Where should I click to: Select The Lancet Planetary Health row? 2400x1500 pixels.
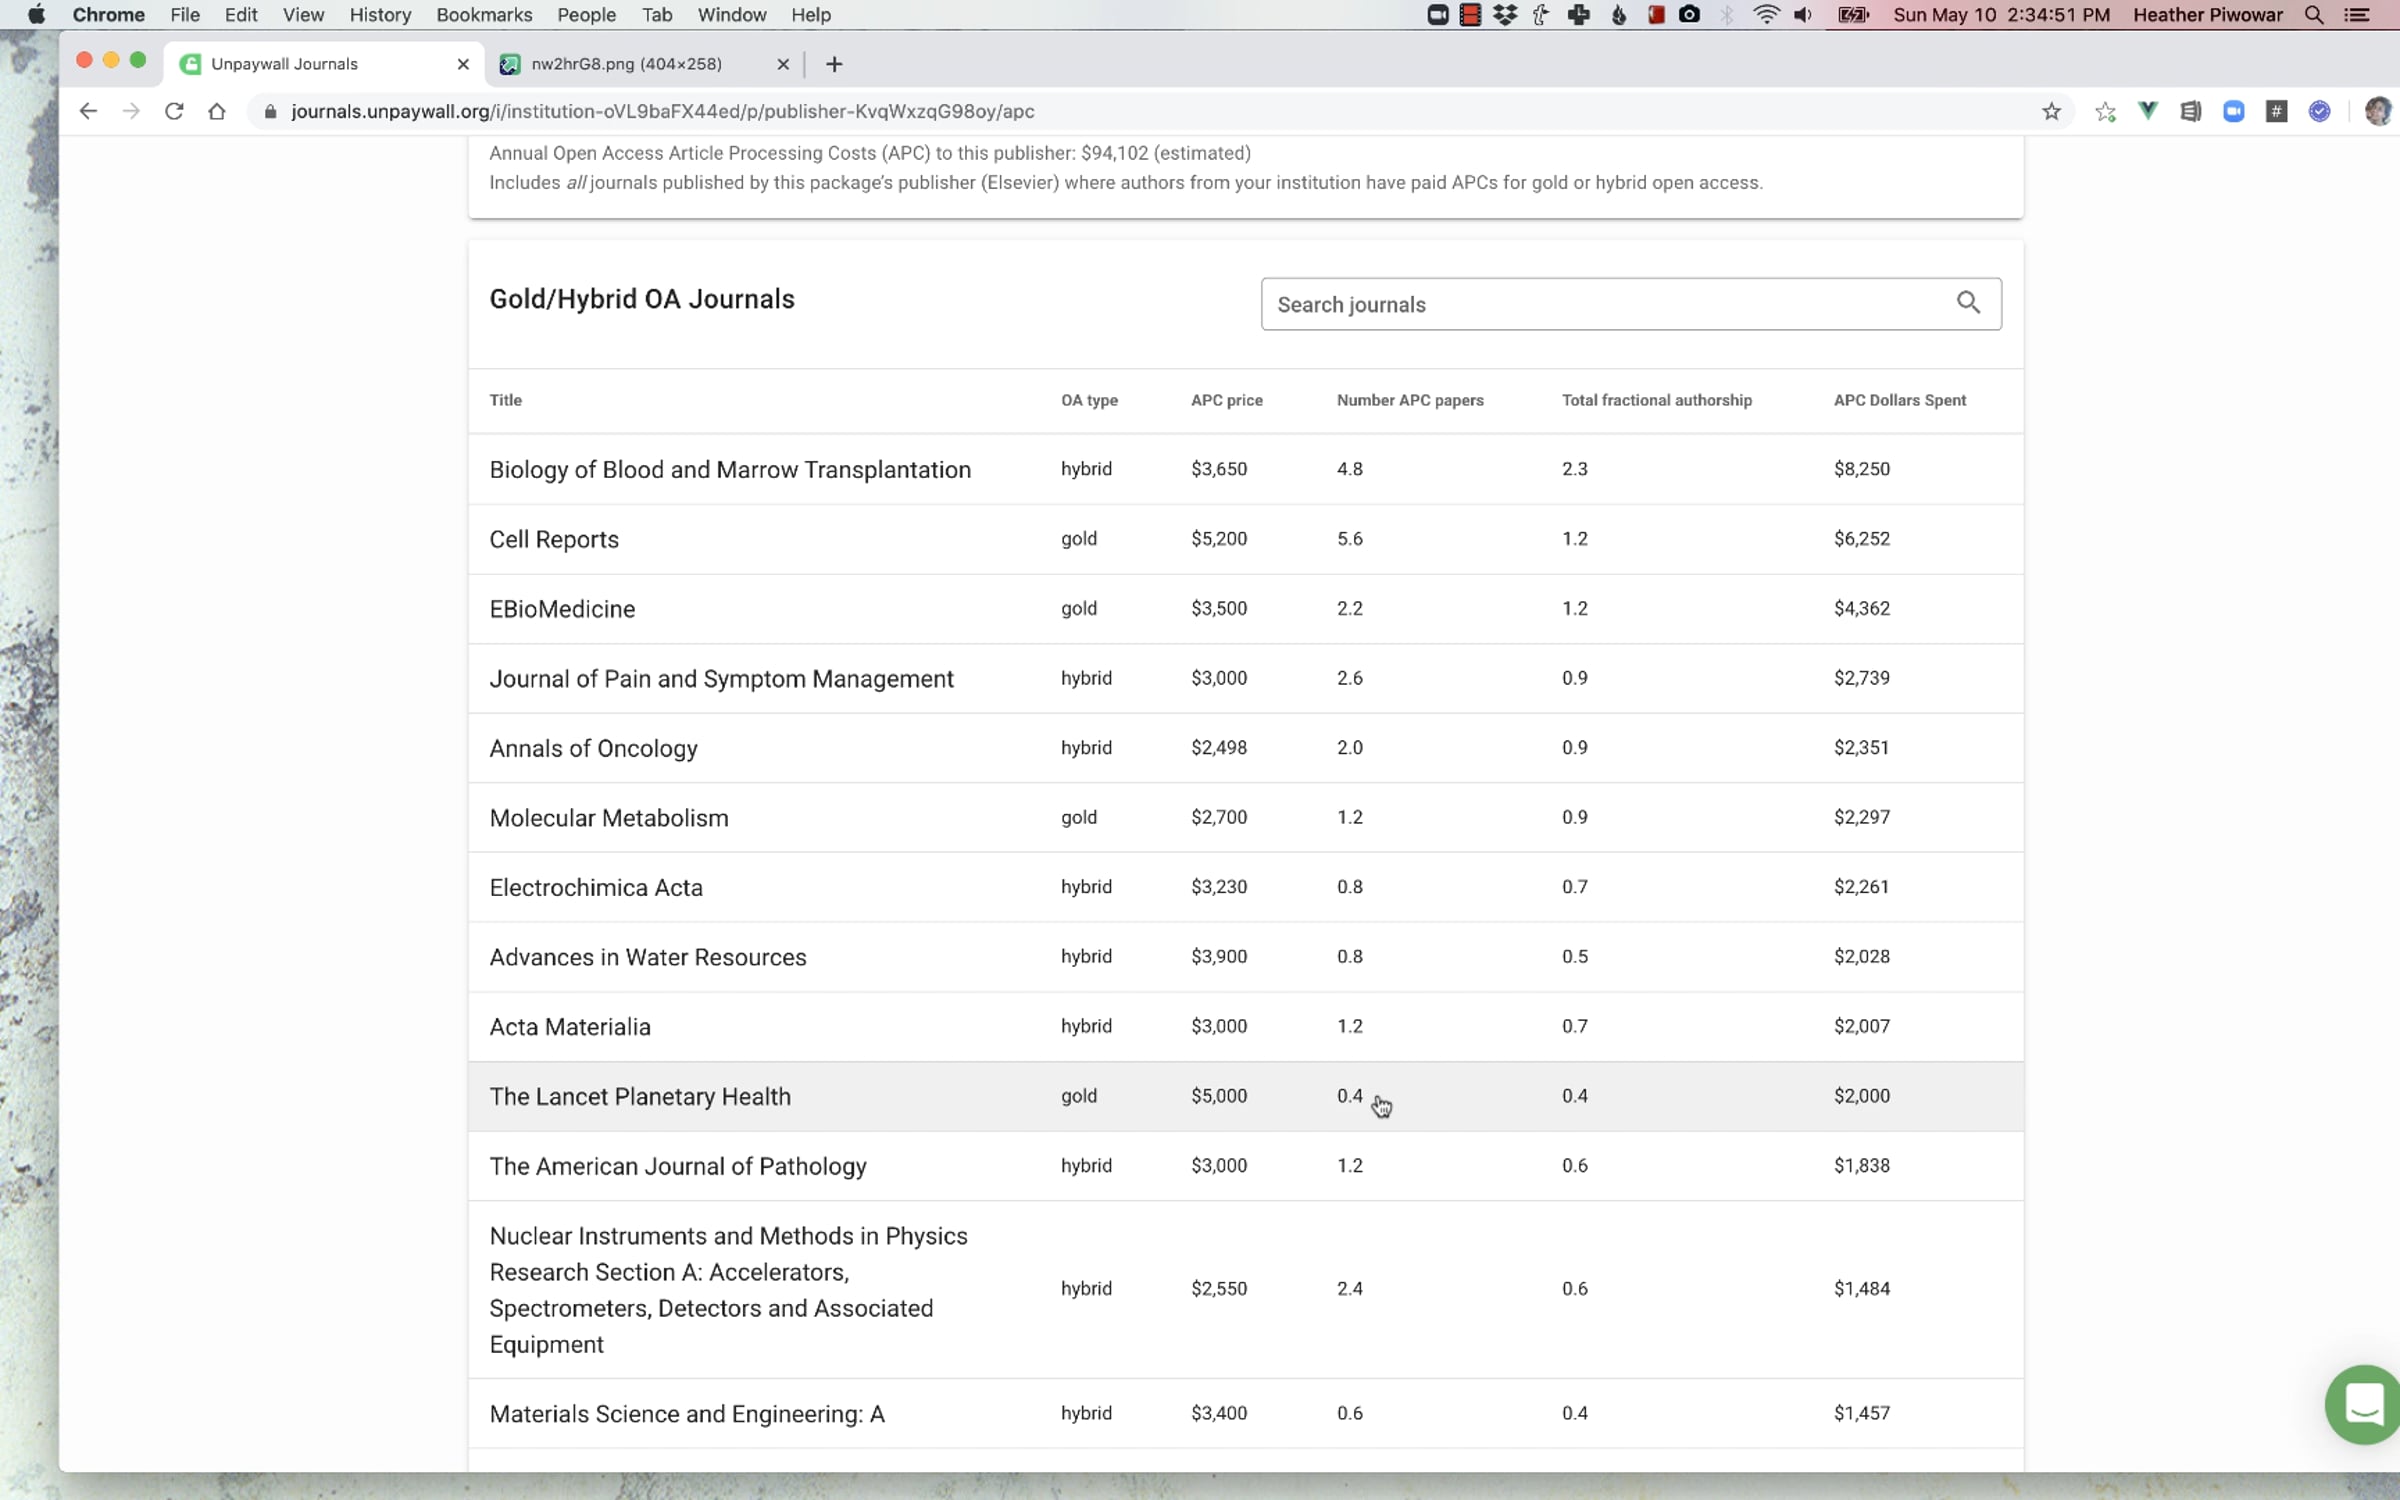[x=1245, y=1096]
